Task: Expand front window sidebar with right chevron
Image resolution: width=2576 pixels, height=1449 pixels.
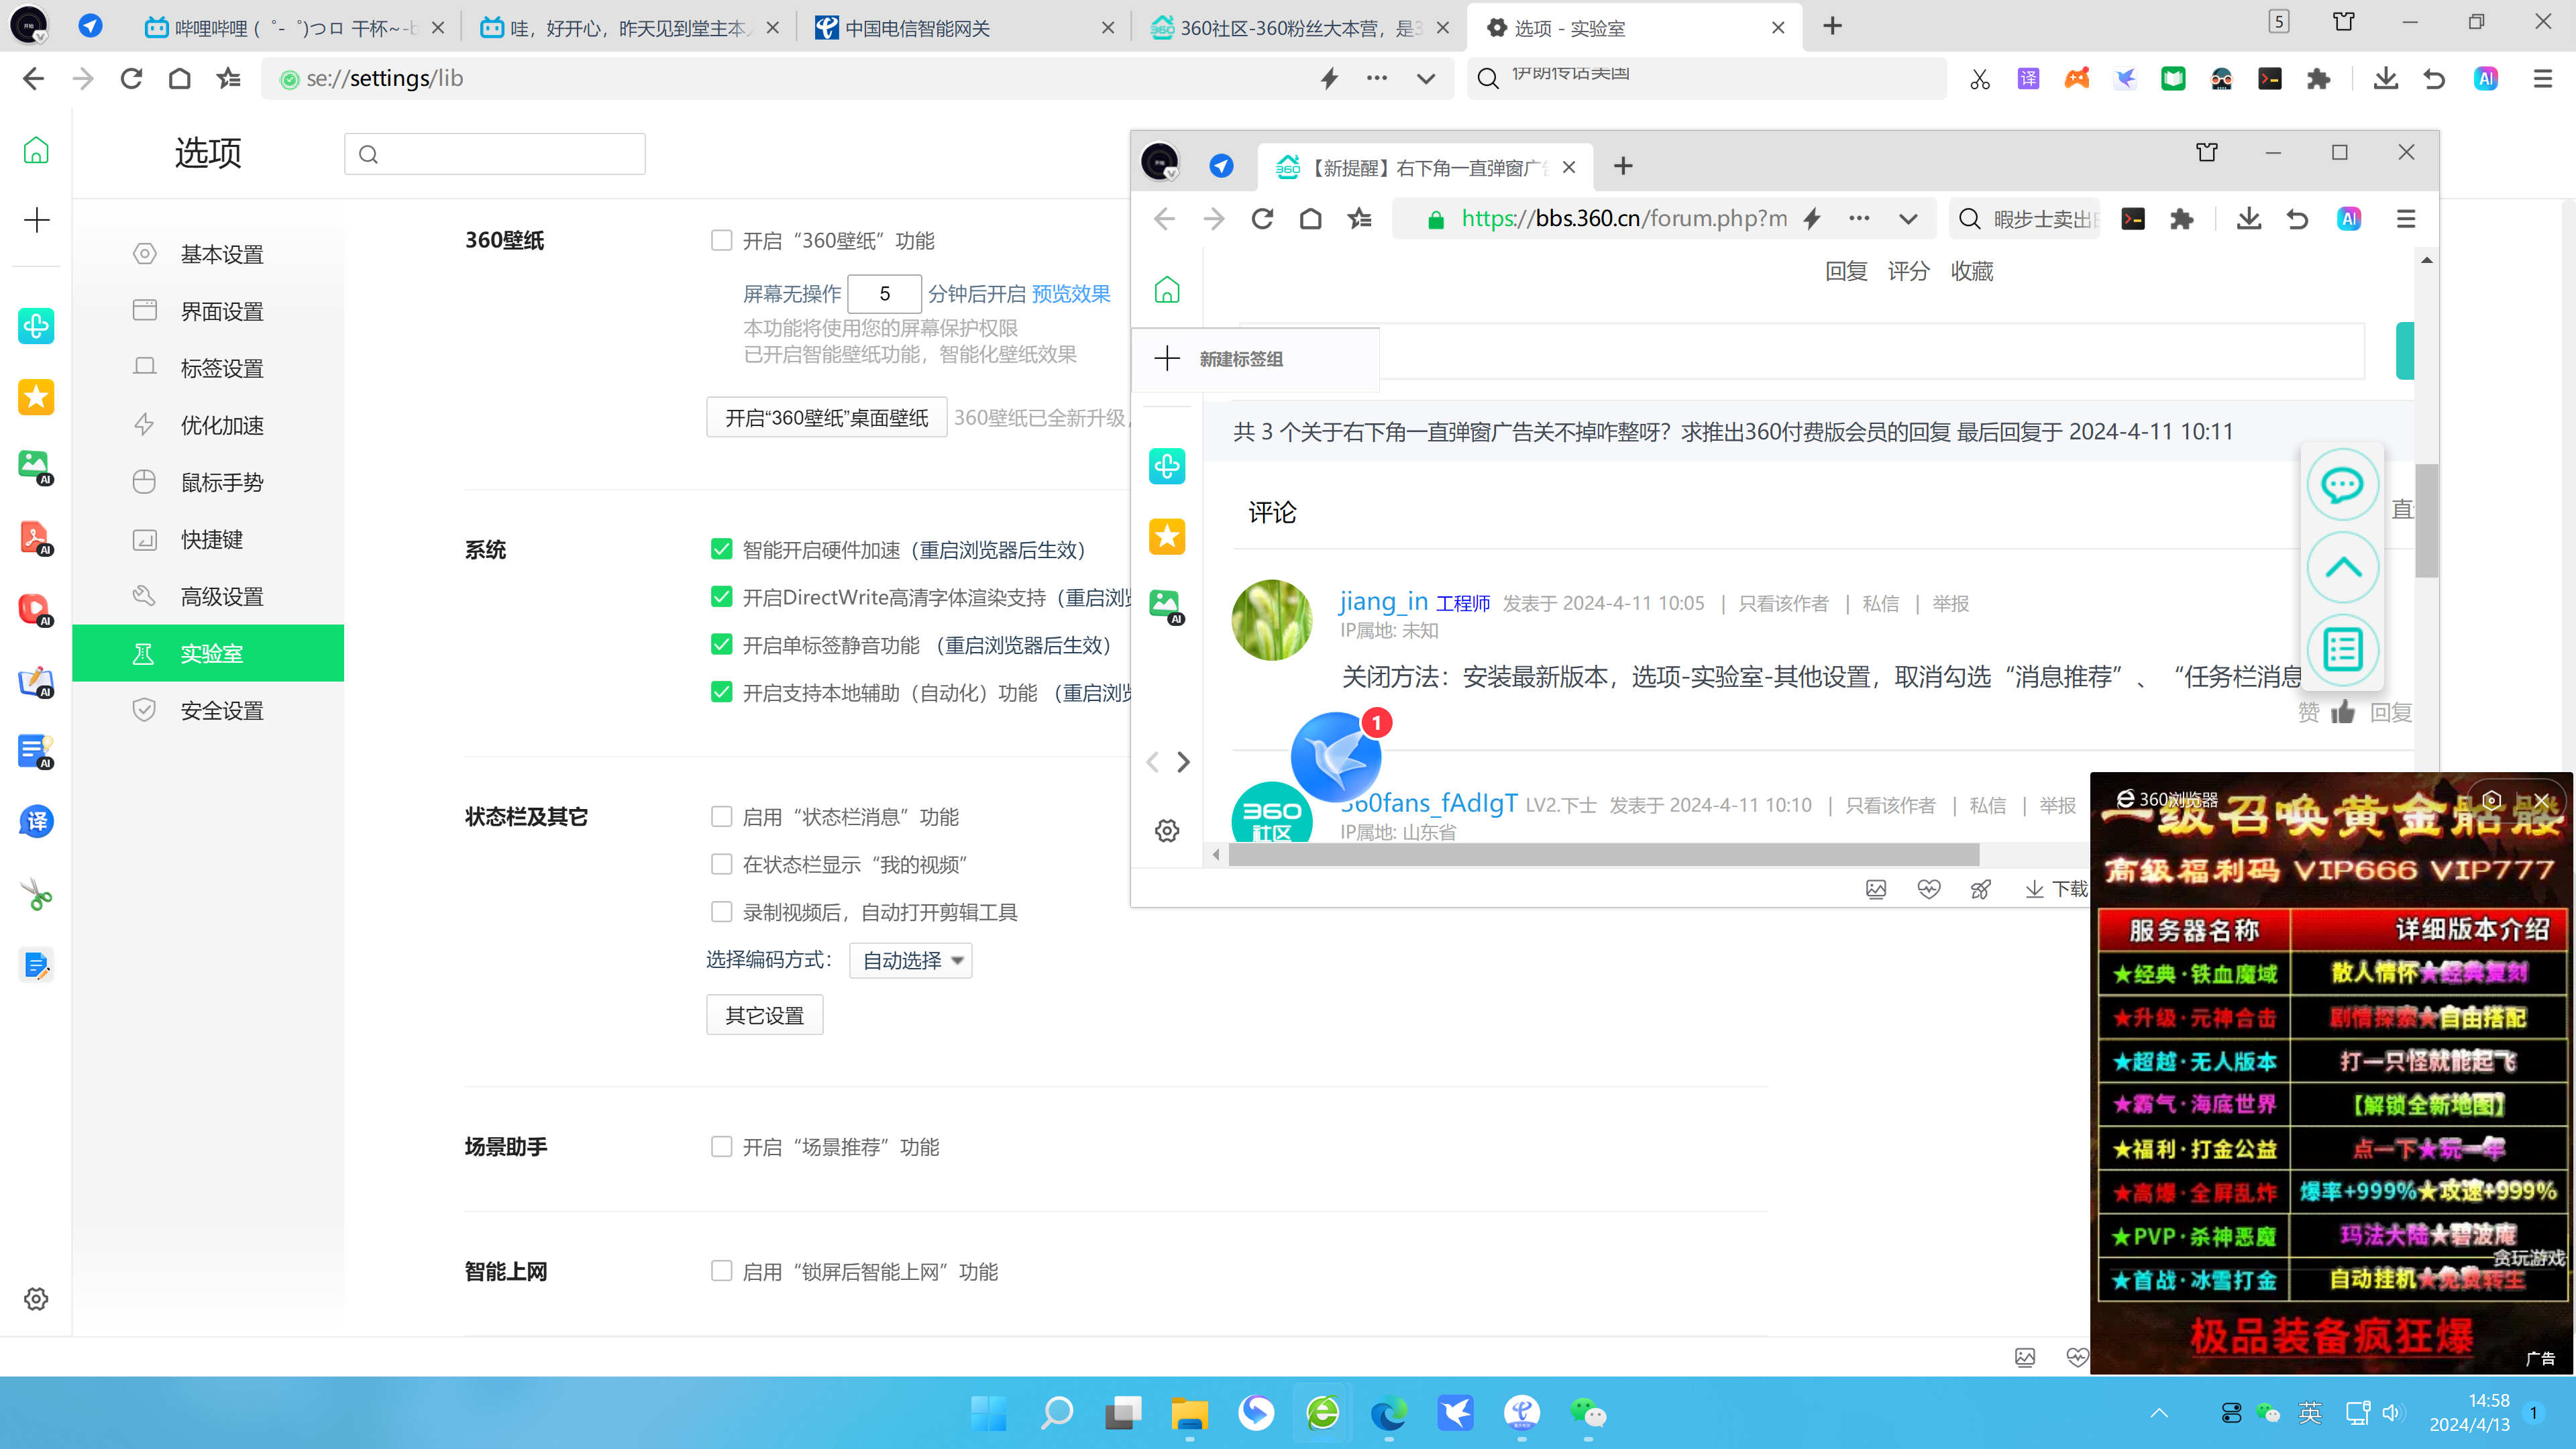Action: 1183,762
